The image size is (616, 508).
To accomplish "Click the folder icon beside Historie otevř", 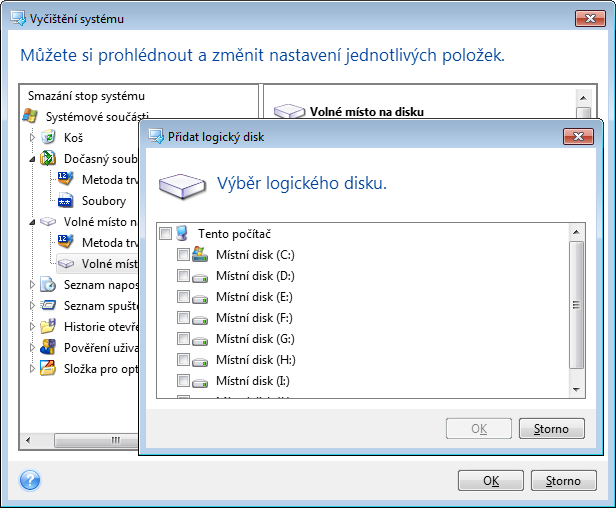I will pyautogui.click(x=48, y=326).
